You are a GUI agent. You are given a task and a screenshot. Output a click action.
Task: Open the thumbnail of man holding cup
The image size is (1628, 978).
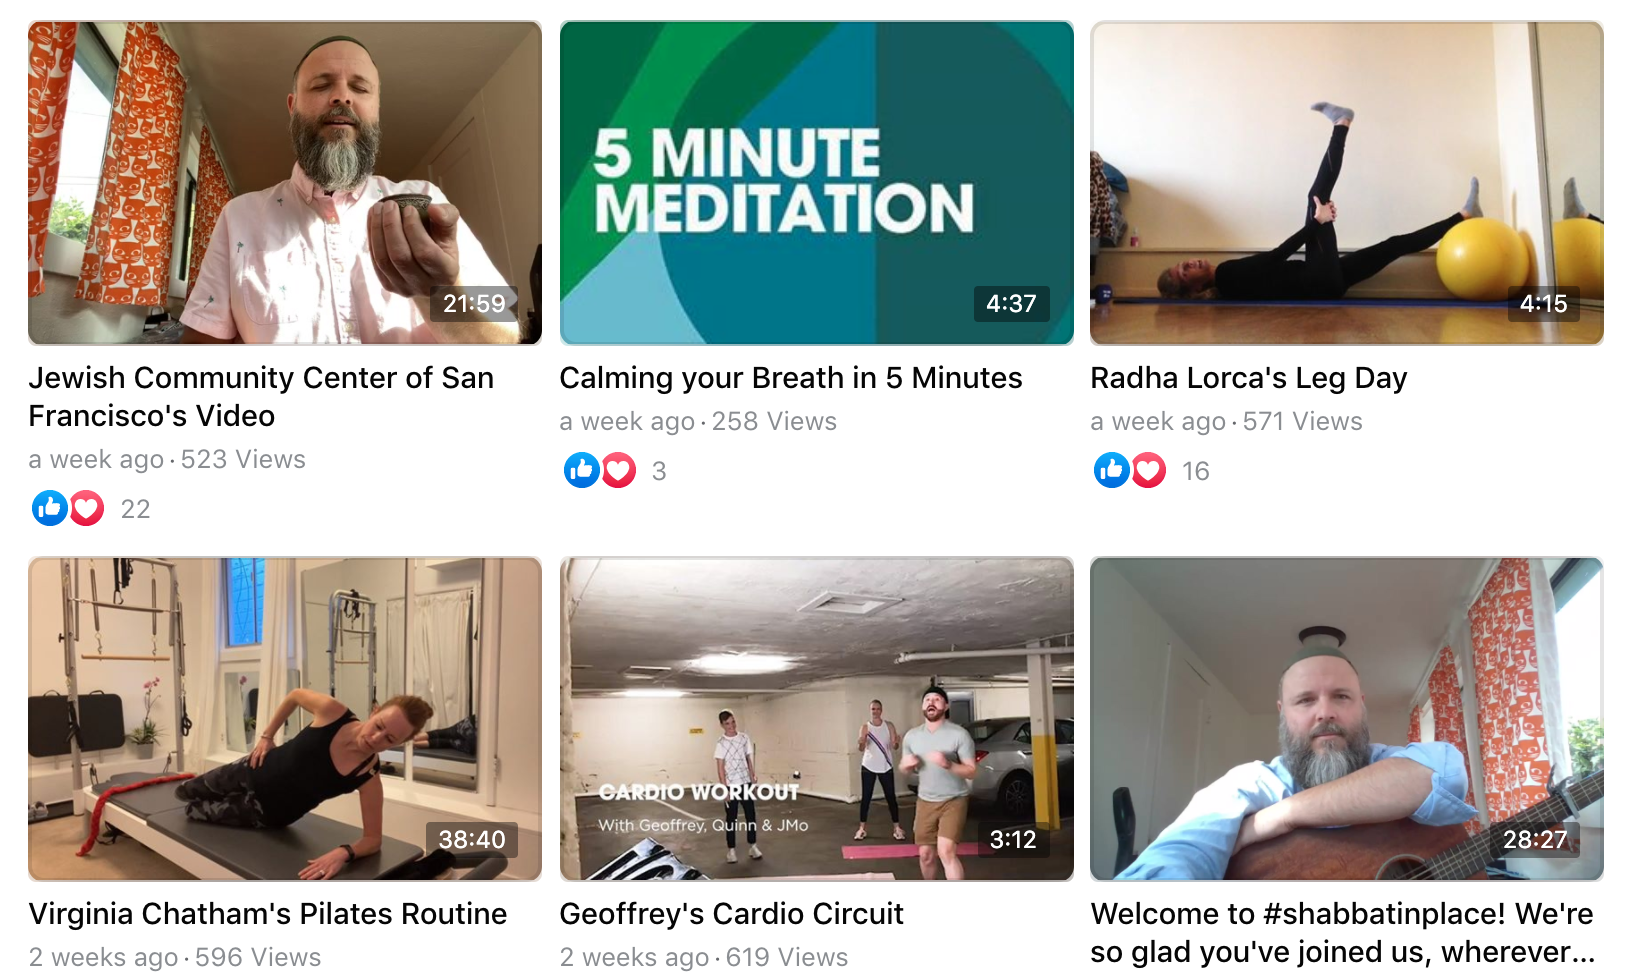pyautogui.click(x=285, y=183)
